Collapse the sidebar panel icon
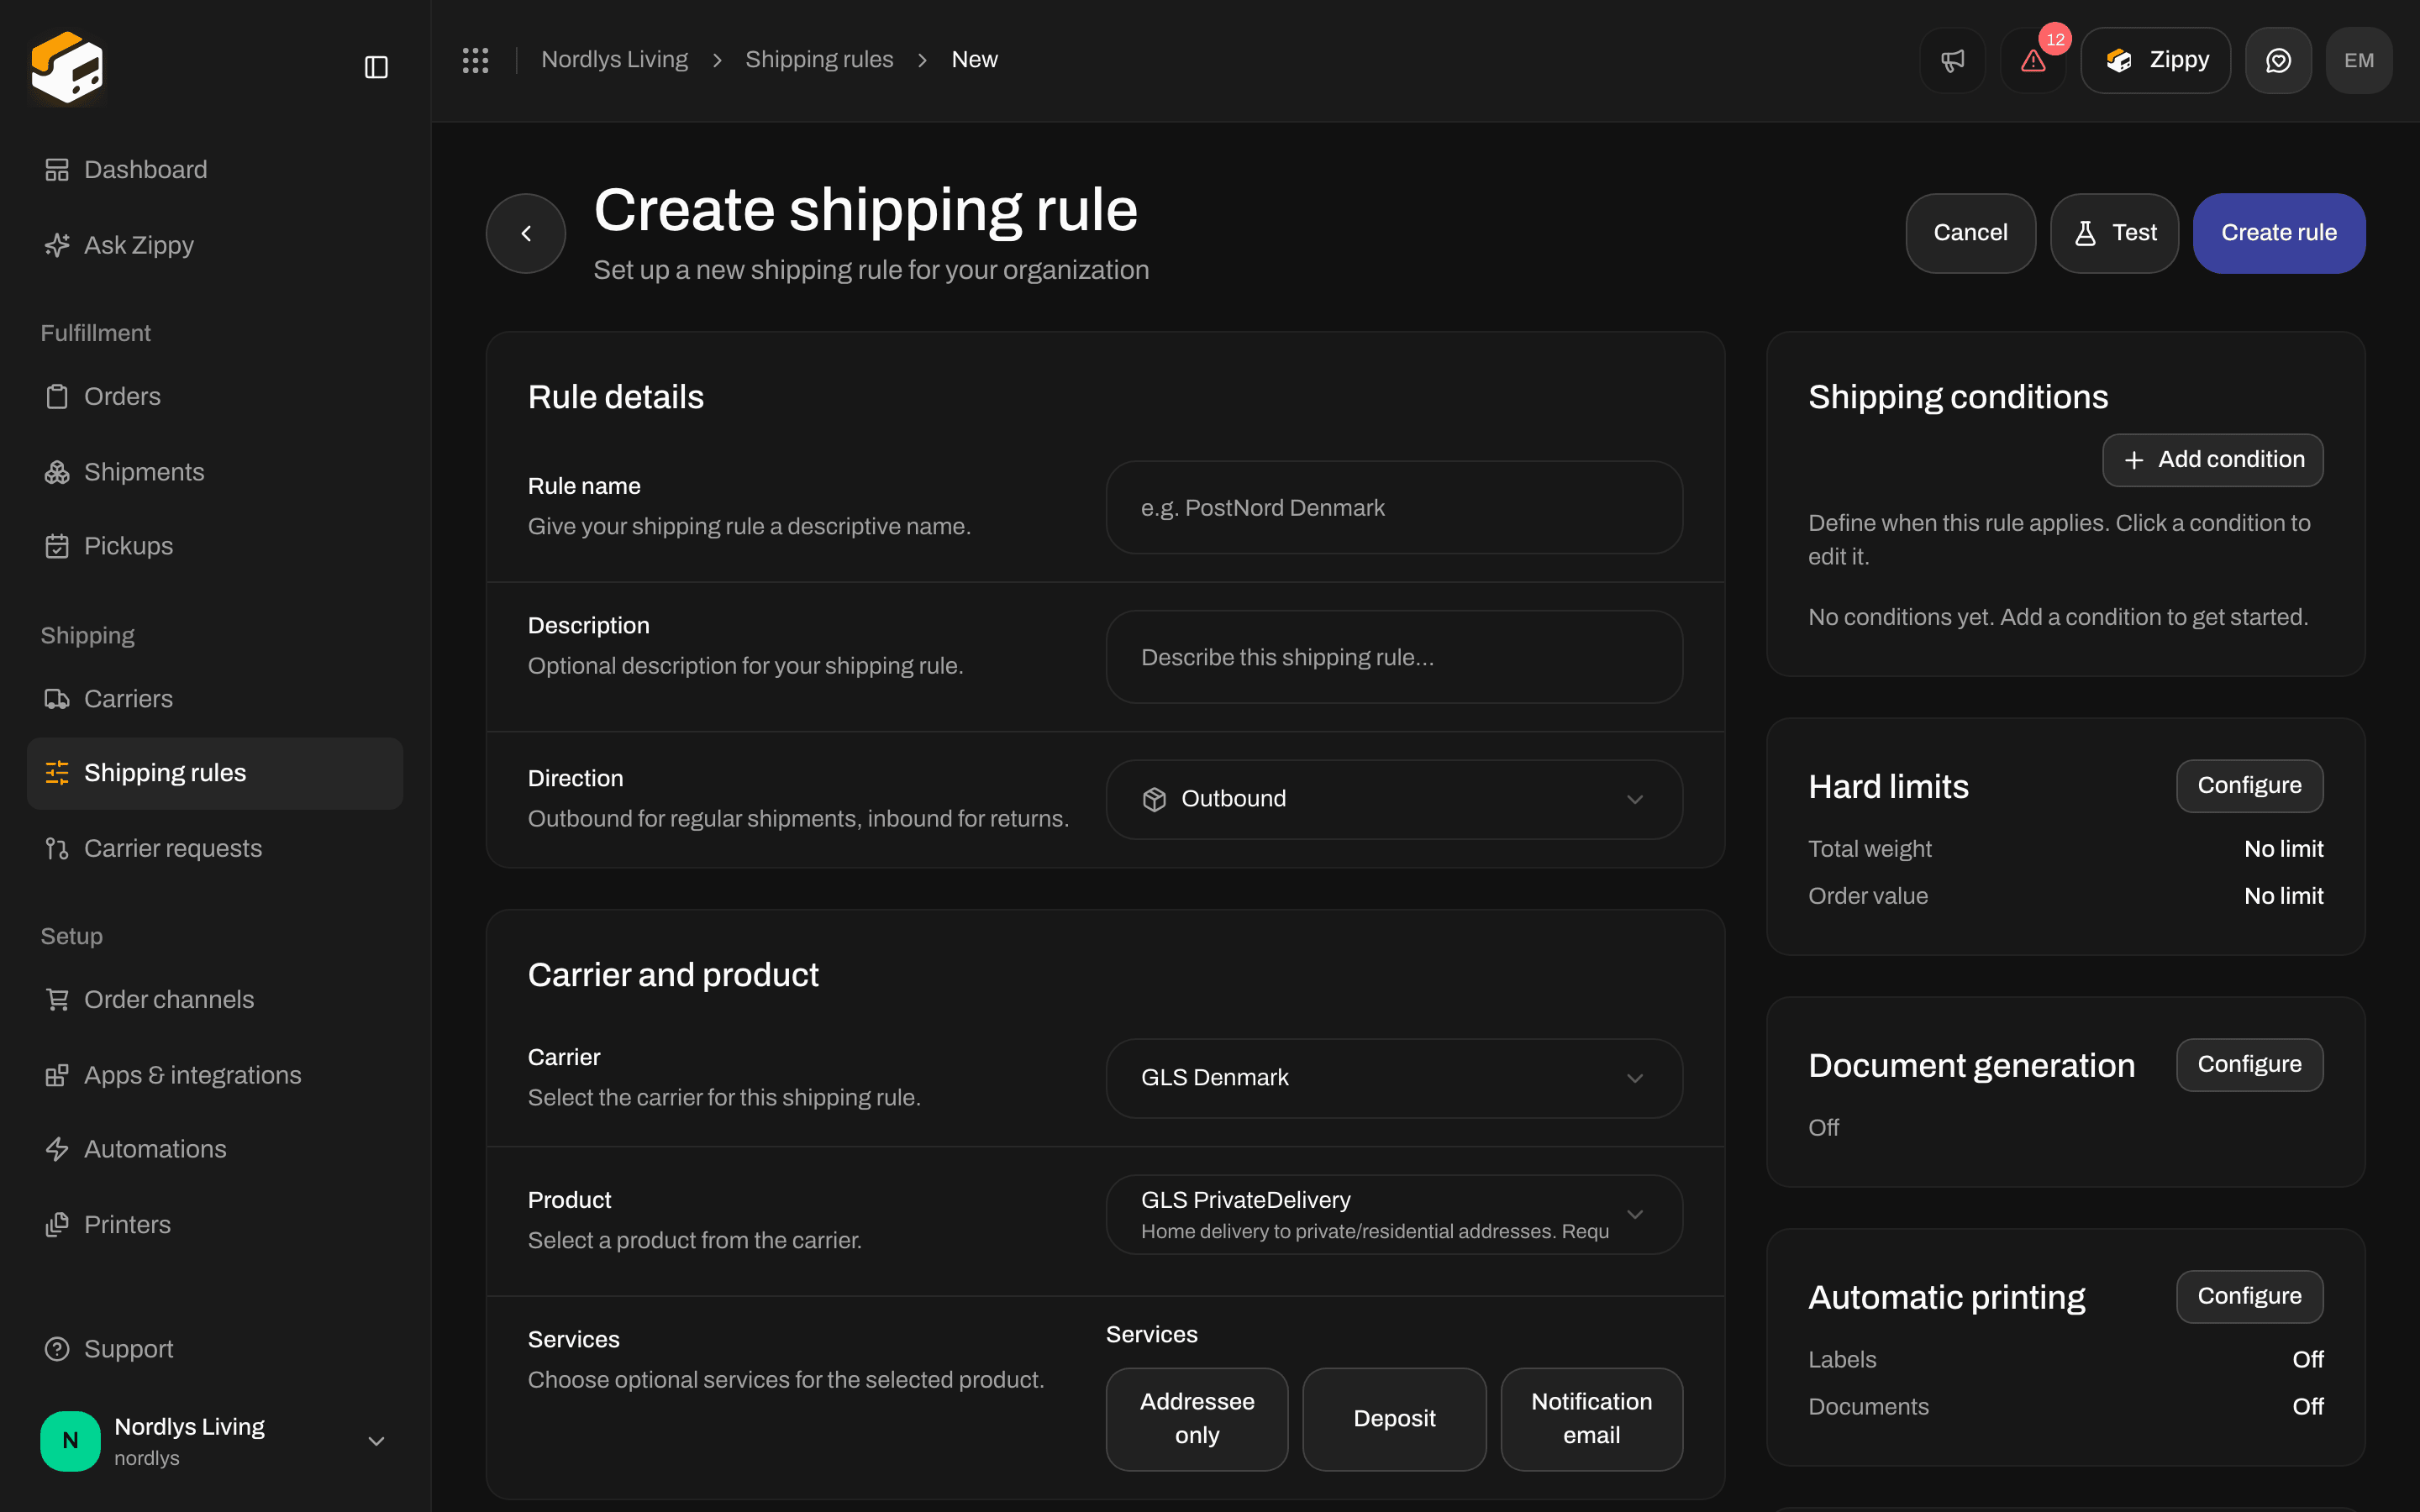The height and width of the screenshot is (1512, 2420). (376, 67)
